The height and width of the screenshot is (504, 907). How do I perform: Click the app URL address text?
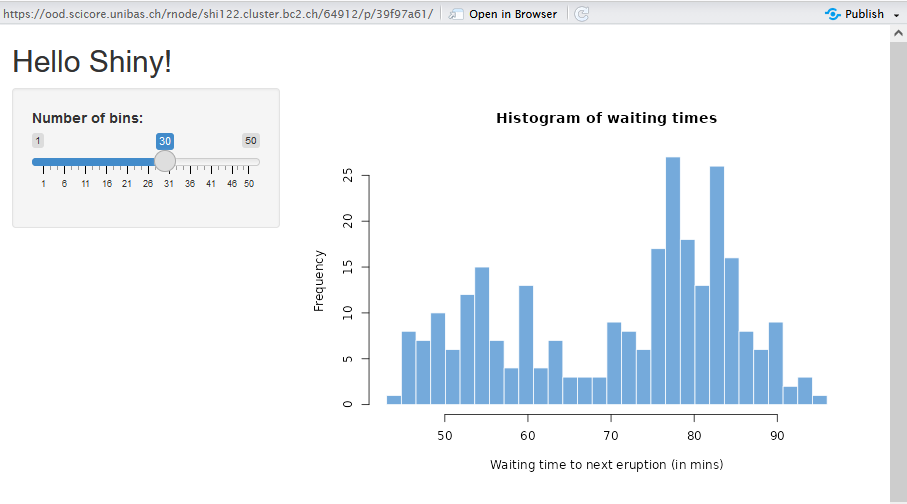(218, 14)
